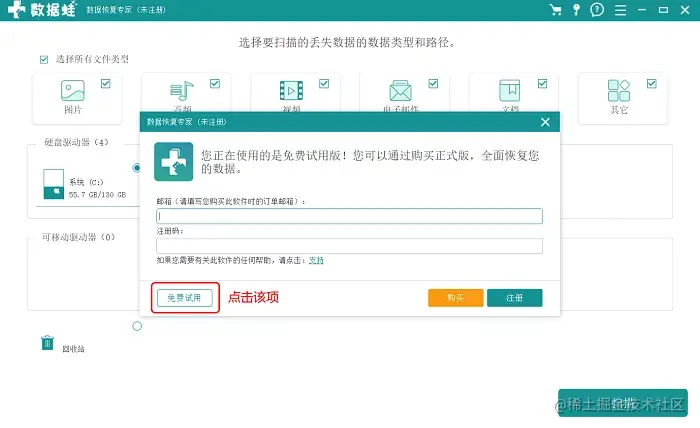
Task: Click the 注册 register button
Action: point(515,298)
